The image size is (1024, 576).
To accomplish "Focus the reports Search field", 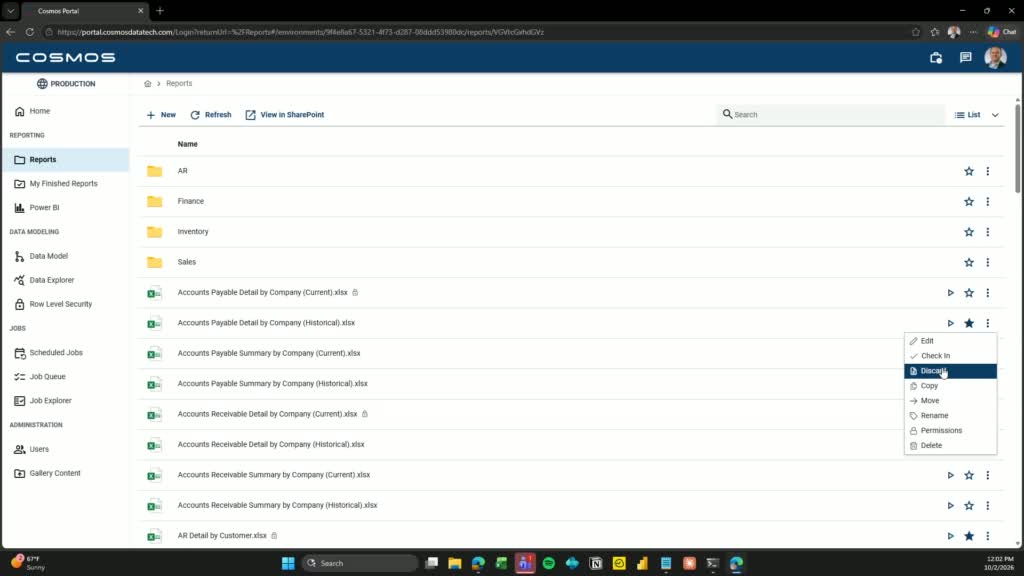I will point(831,114).
